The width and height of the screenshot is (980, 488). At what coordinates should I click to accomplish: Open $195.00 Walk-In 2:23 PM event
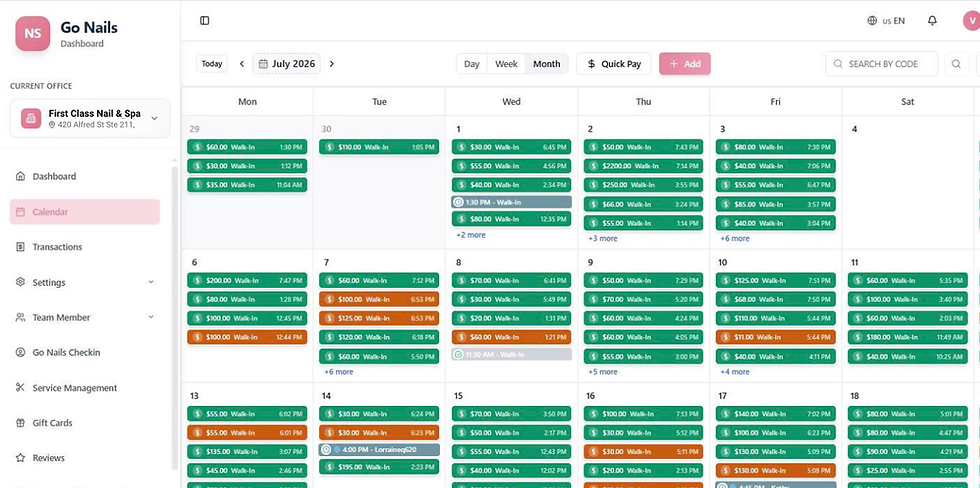(x=379, y=467)
